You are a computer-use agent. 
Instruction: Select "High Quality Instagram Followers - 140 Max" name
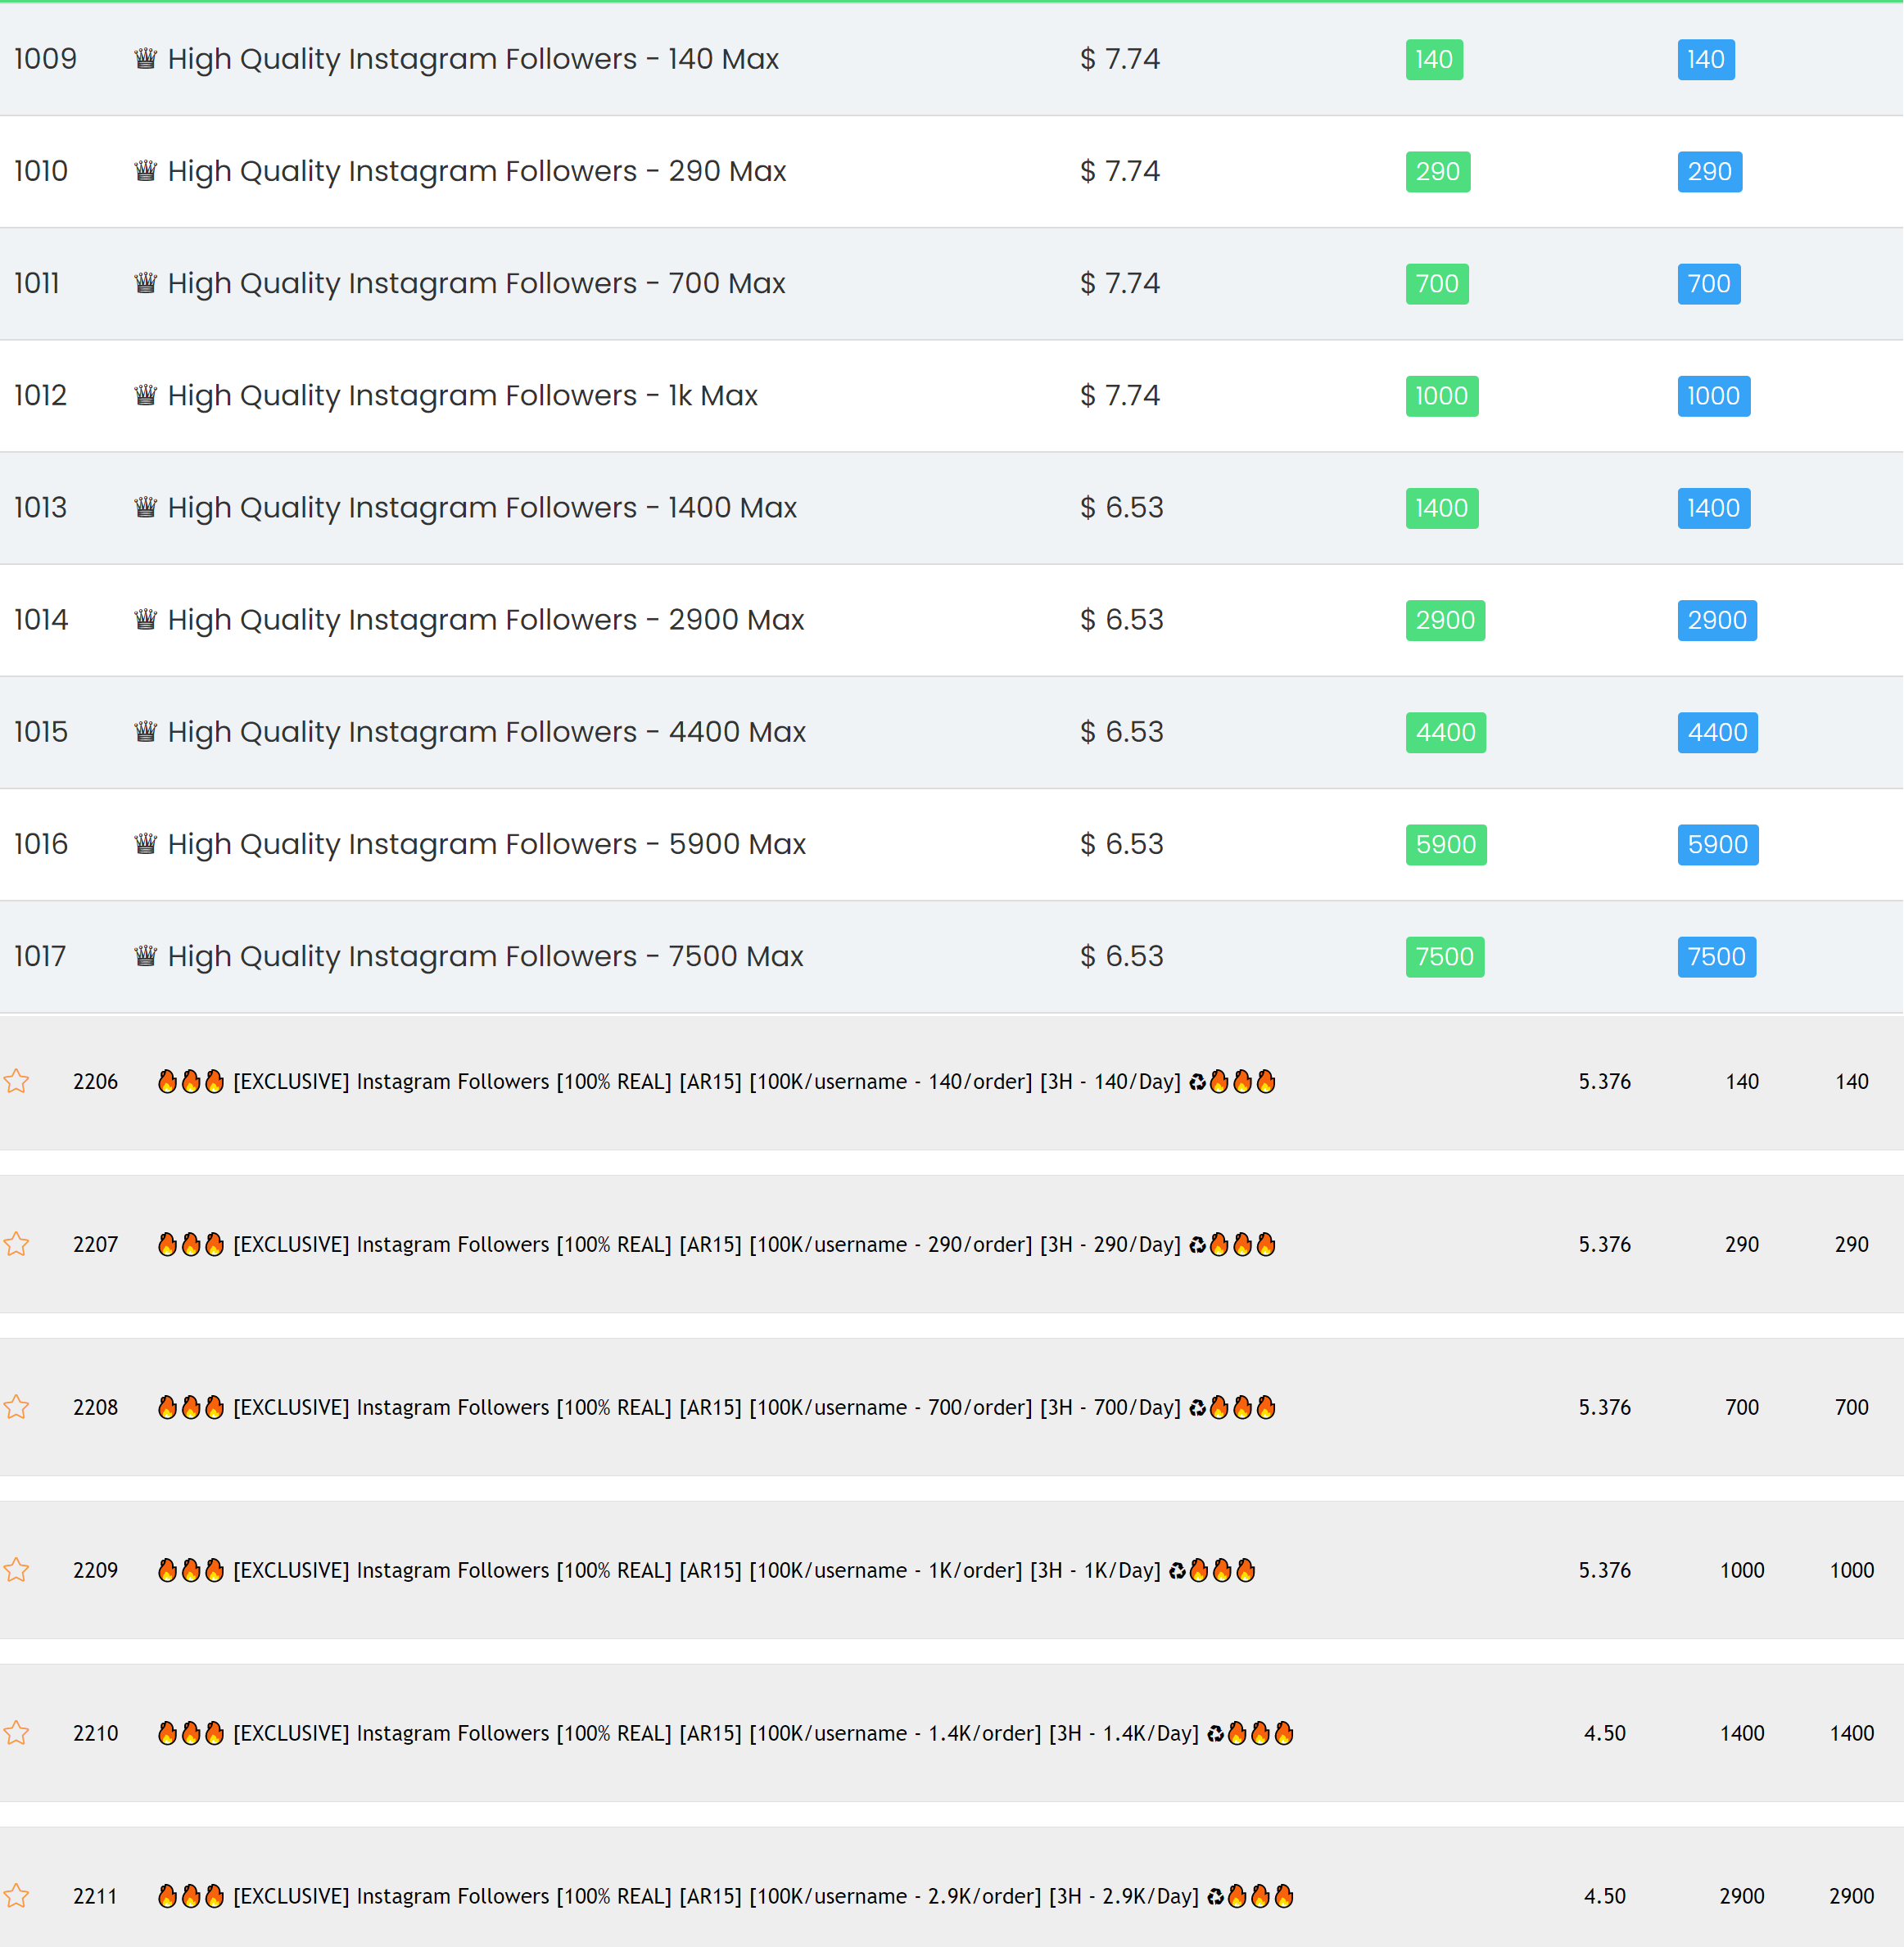[x=473, y=59]
